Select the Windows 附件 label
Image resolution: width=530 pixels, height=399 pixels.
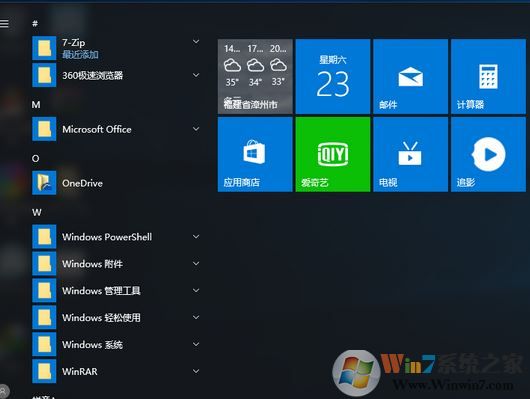click(92, 264)
